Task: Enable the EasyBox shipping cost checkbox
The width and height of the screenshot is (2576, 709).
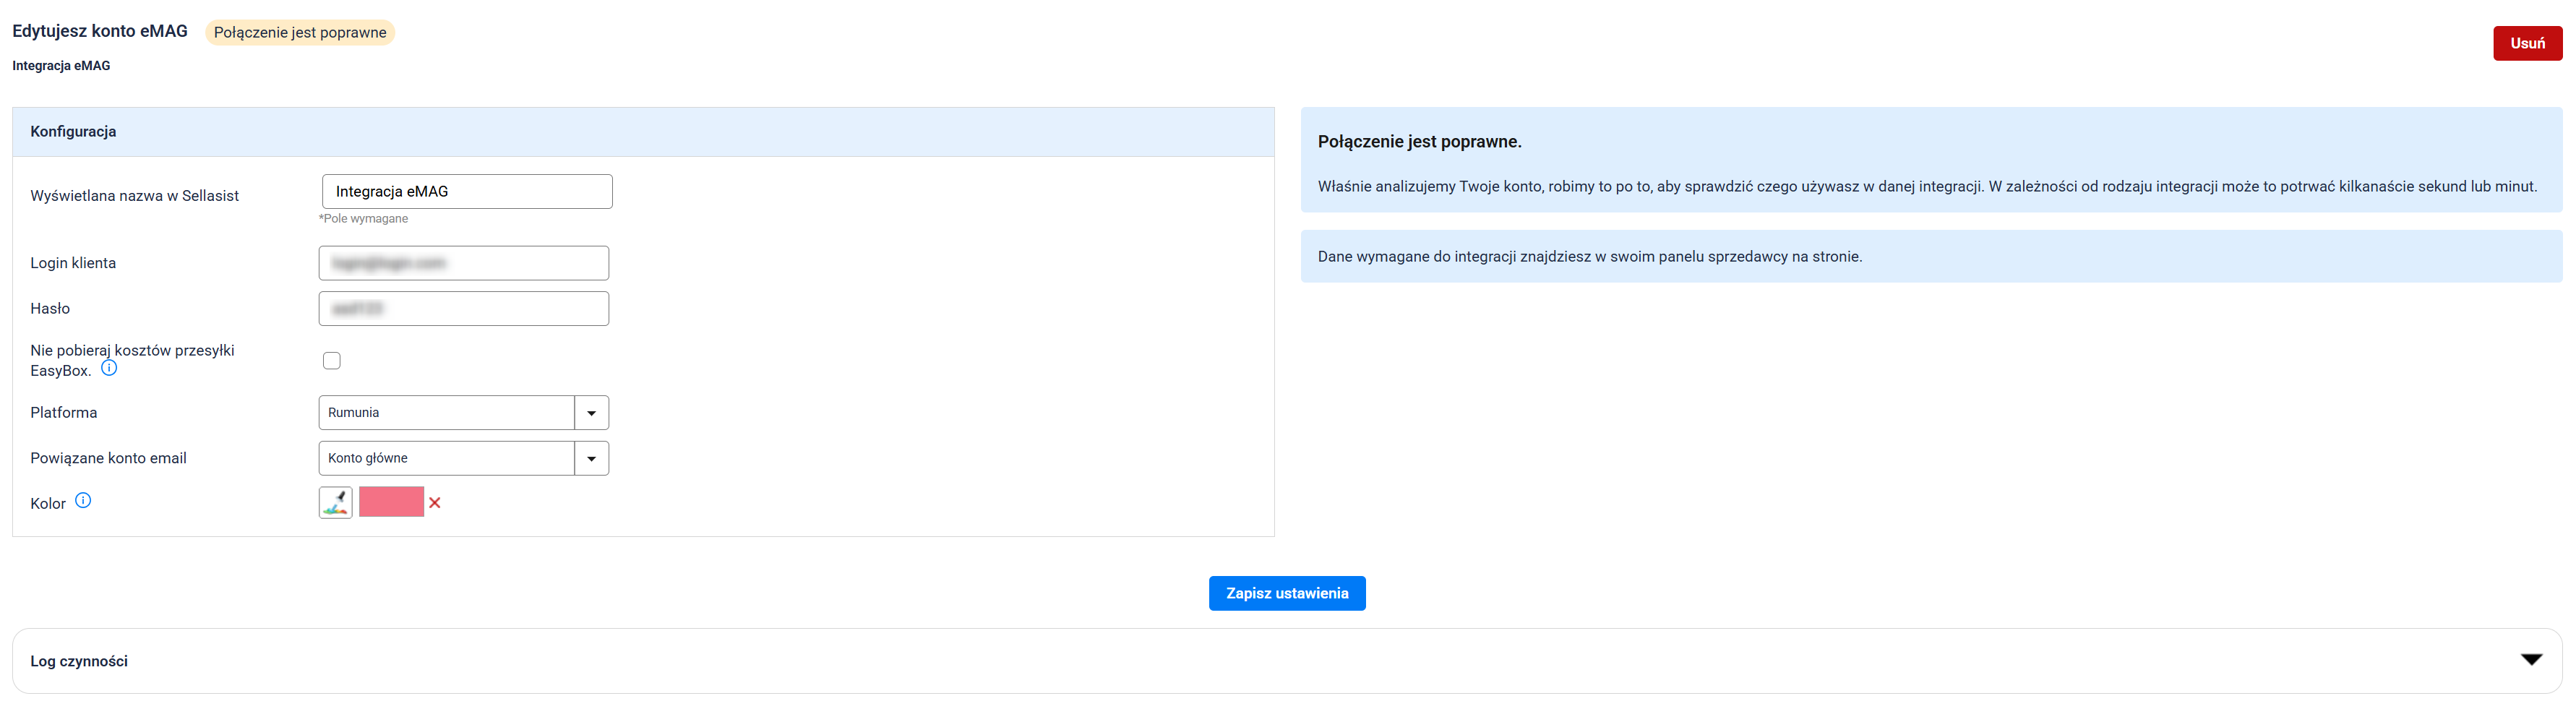Action: coord(332,361)
